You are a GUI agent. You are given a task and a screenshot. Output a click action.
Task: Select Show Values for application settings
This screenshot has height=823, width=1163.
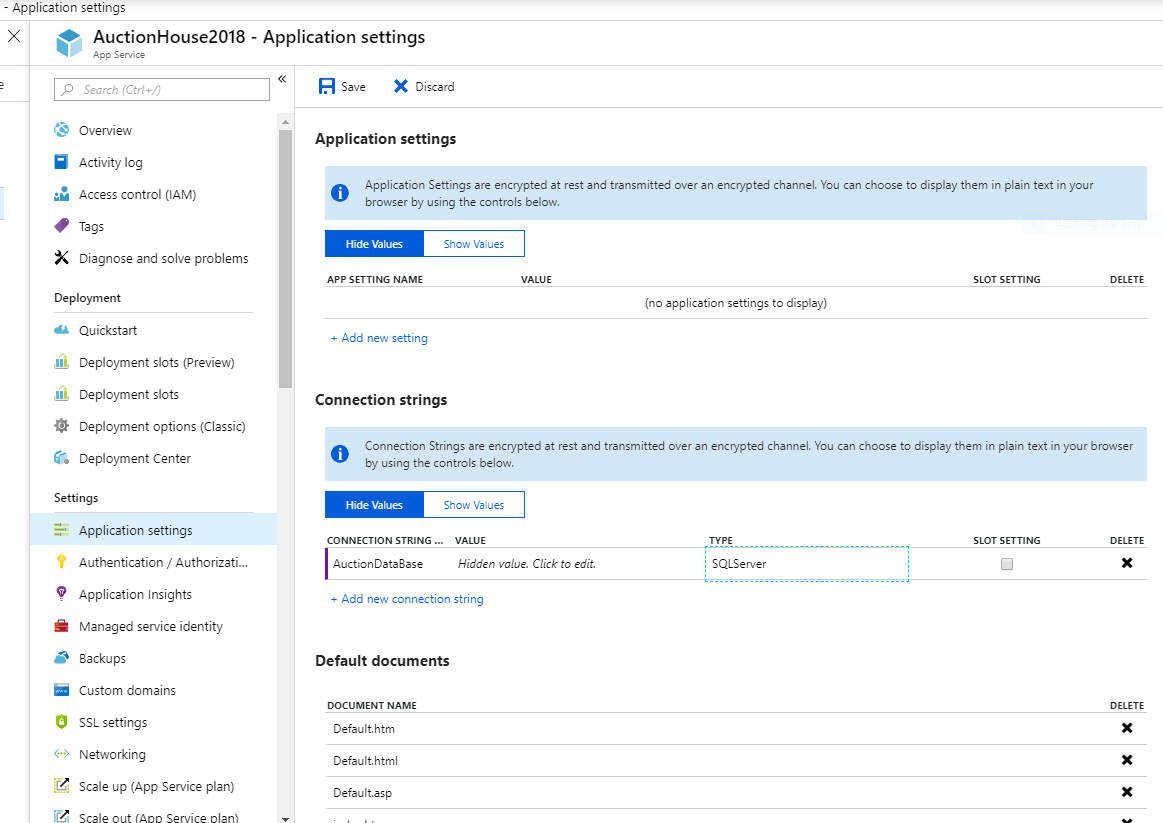pos(474,244)
